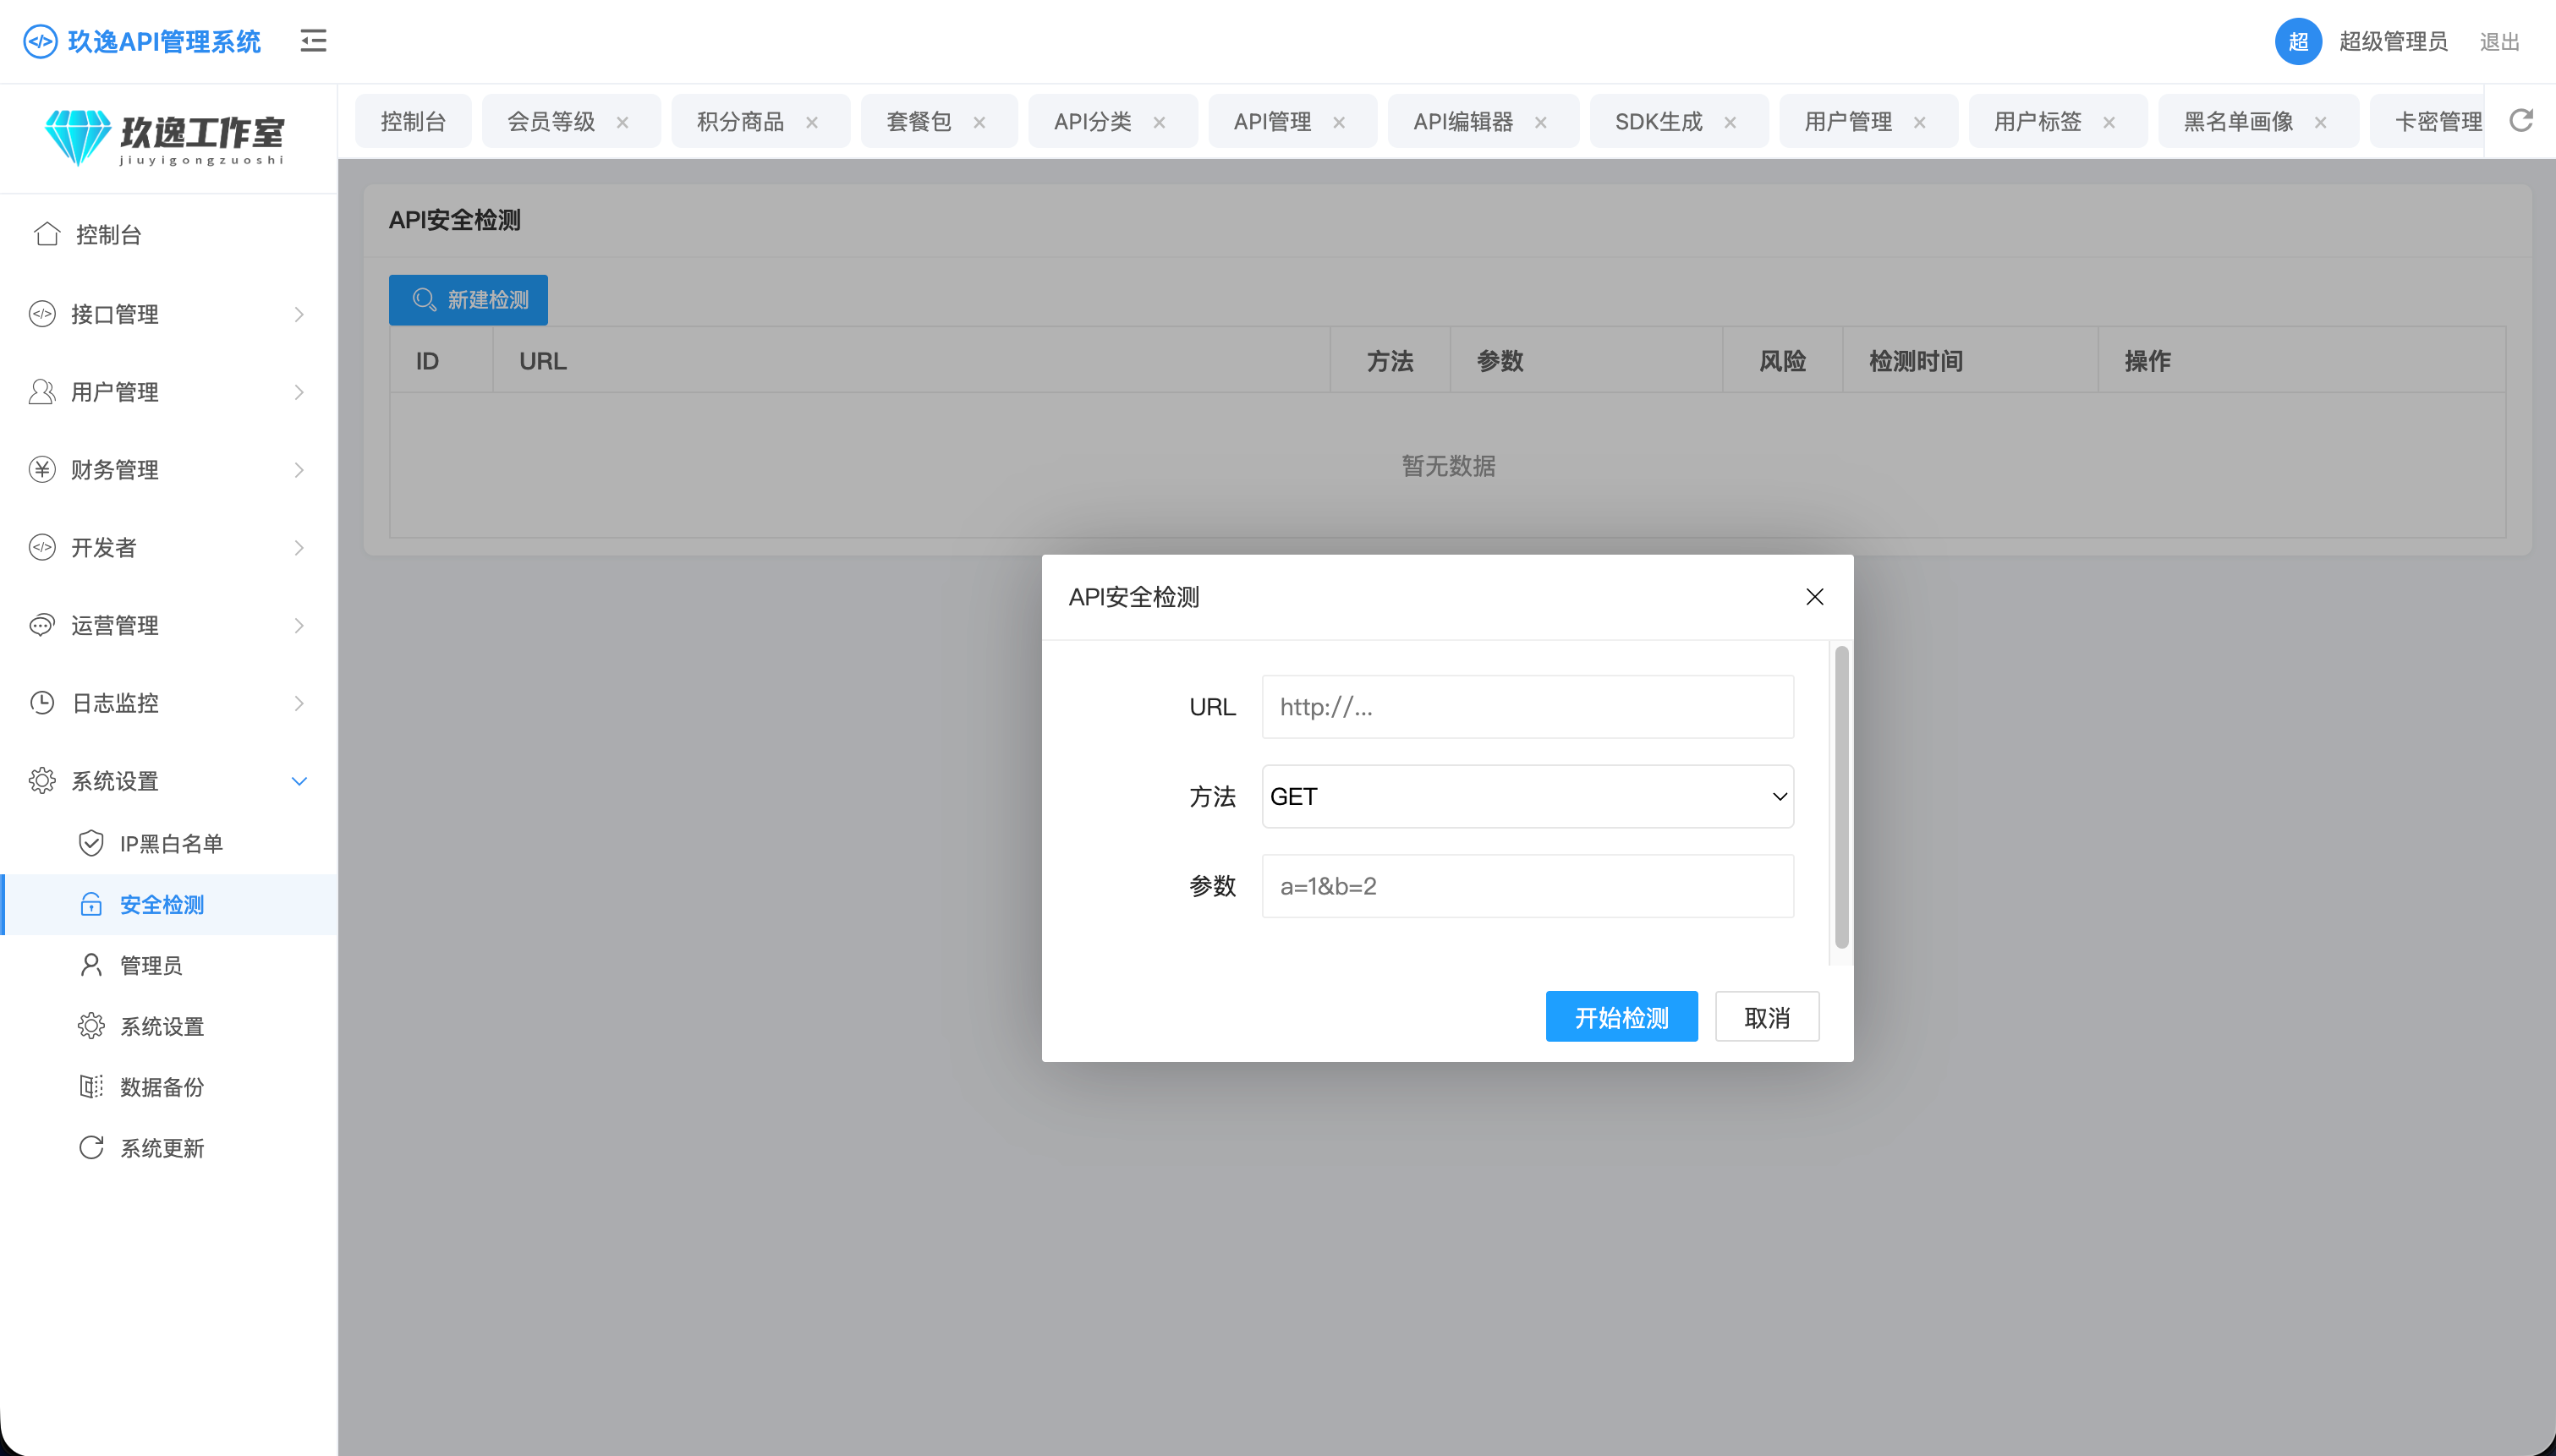Close the API管理 tab

click(x=1339, y=122)
